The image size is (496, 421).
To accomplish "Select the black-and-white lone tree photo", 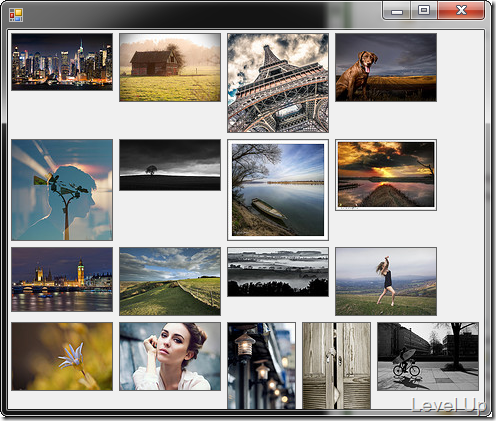I will (170, 165).
